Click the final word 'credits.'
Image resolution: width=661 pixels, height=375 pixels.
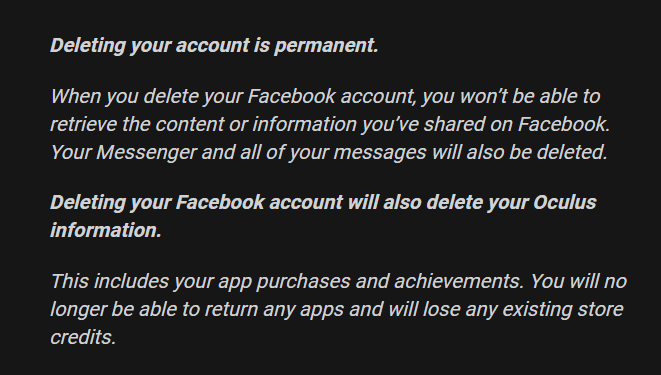tap(83, 338)
